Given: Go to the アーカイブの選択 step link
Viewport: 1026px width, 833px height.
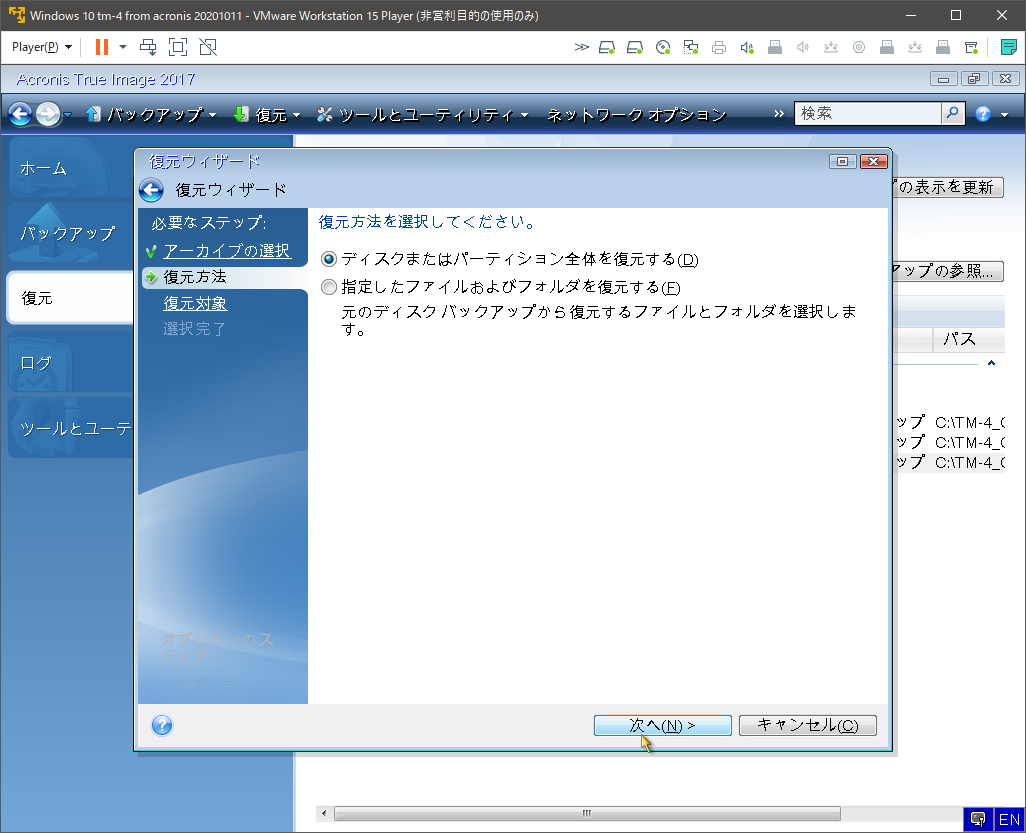Looking at the screenshot, I should coord(226,251).
